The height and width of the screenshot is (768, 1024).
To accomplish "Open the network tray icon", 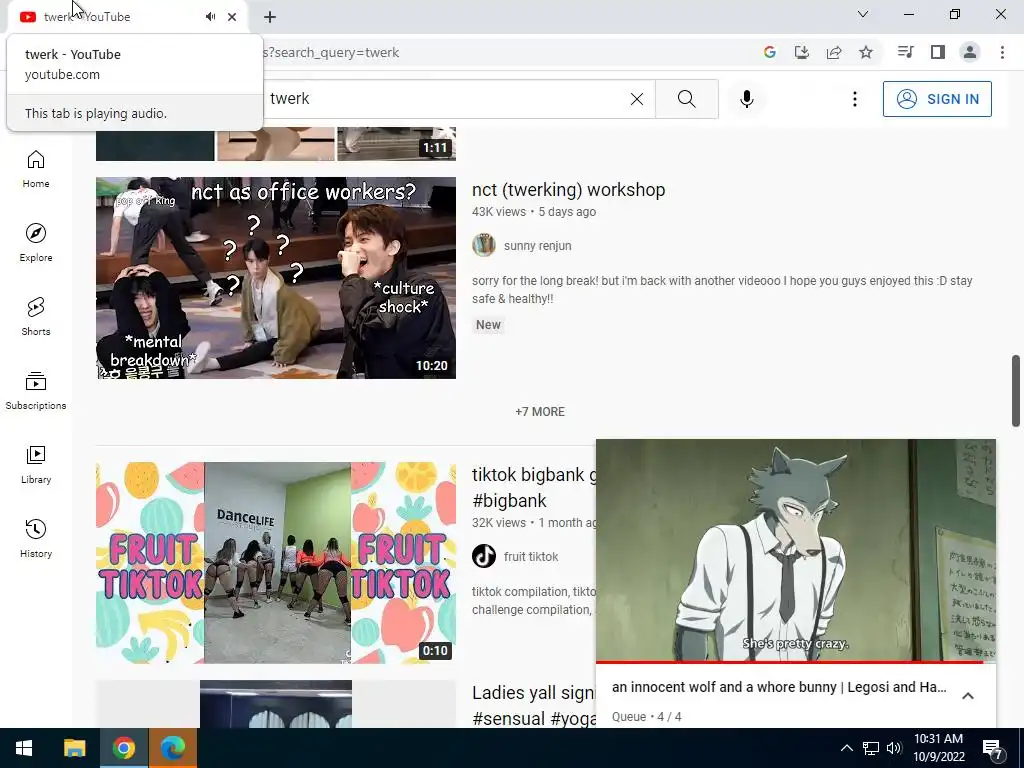I will (871, 748).
